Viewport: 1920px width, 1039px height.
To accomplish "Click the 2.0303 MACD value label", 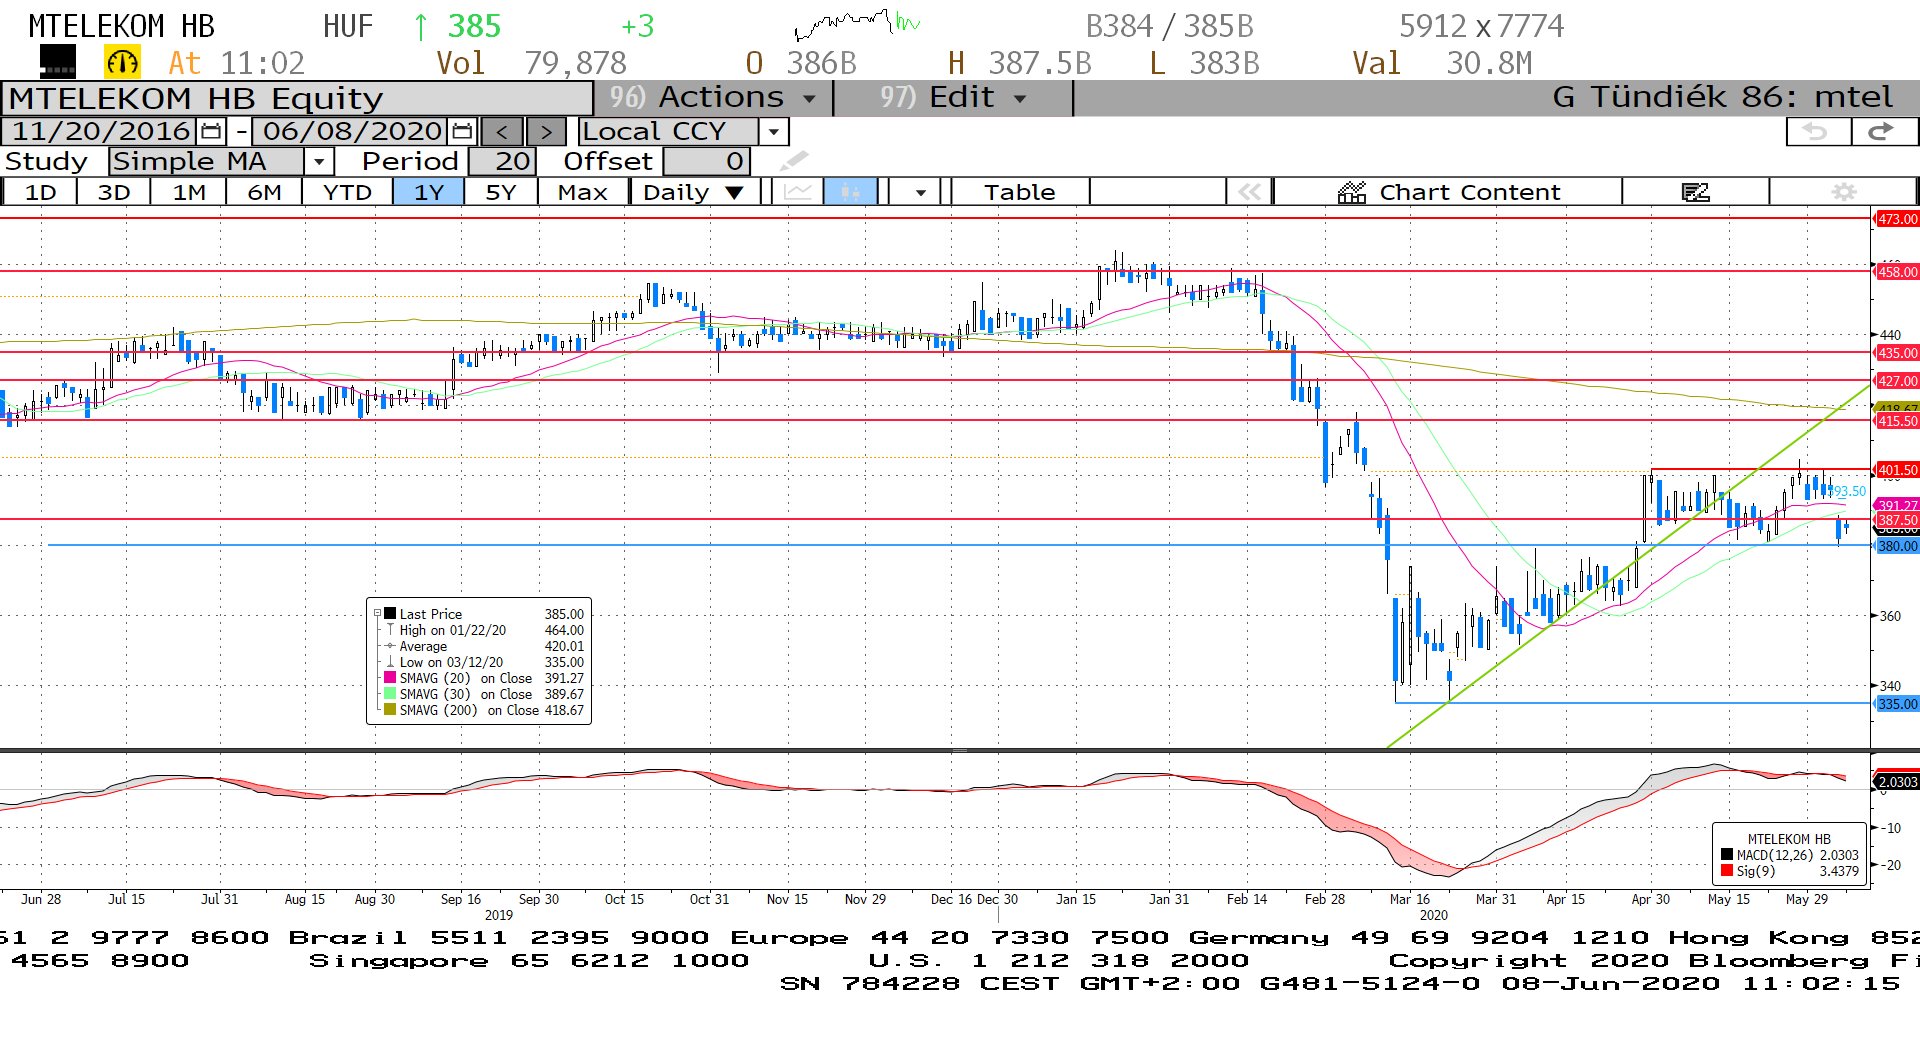I will click(x=1897, y=782).
